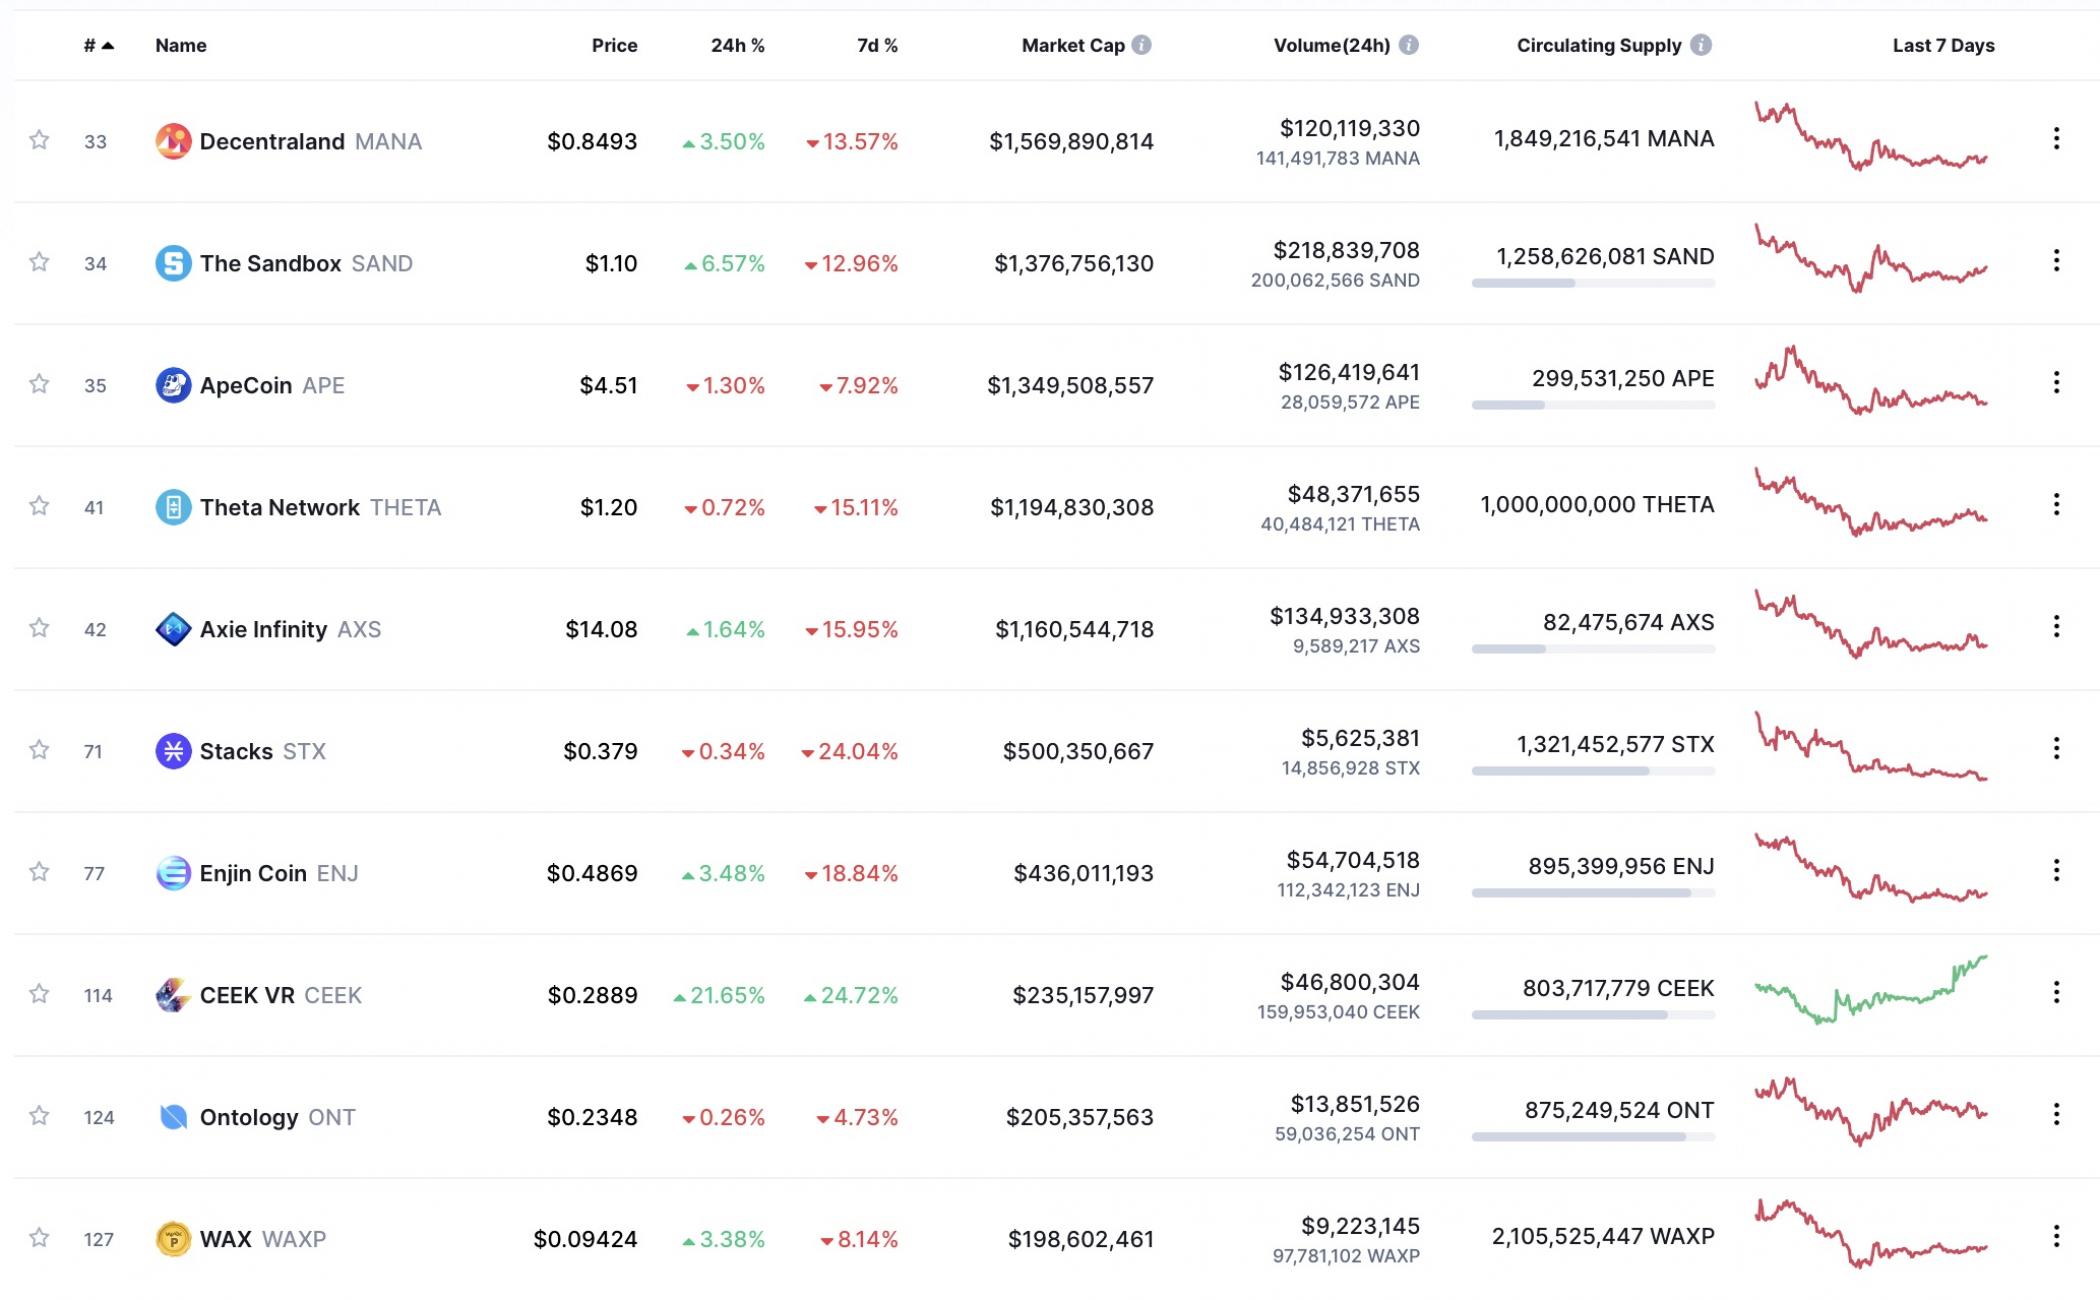Open Stacks row three-dot menu

point(2056,749)
